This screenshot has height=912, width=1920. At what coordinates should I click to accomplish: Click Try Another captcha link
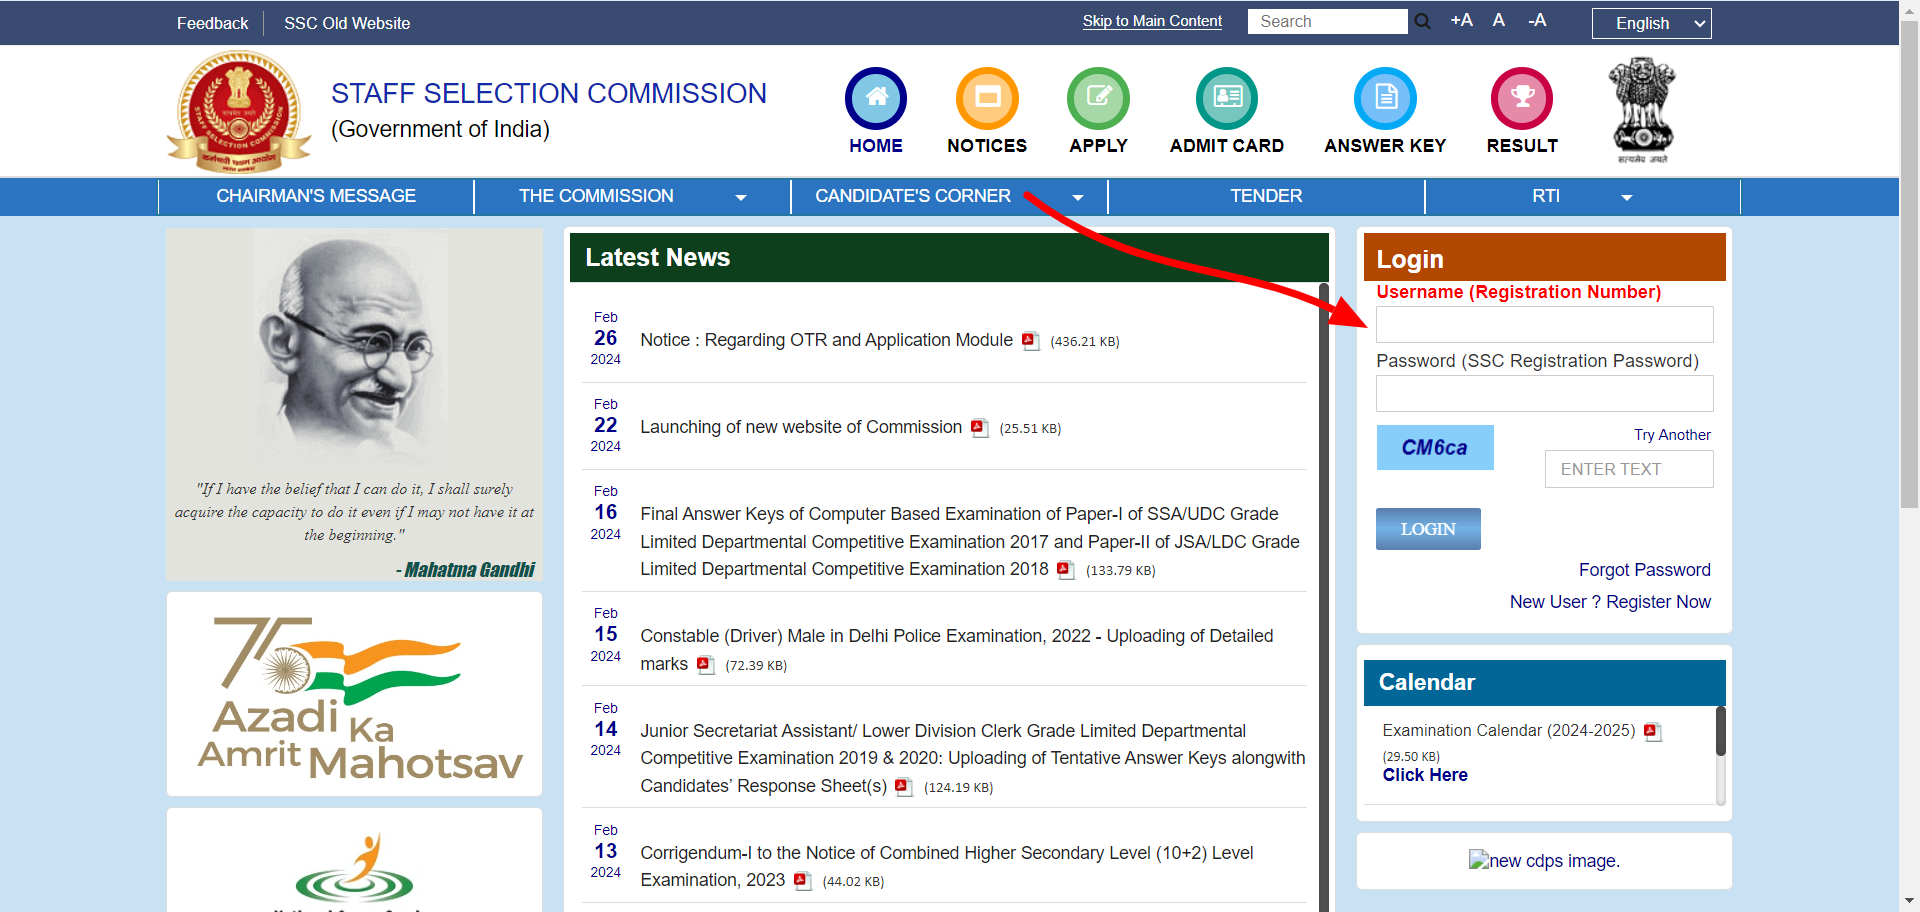click(x=1672, y=435)
